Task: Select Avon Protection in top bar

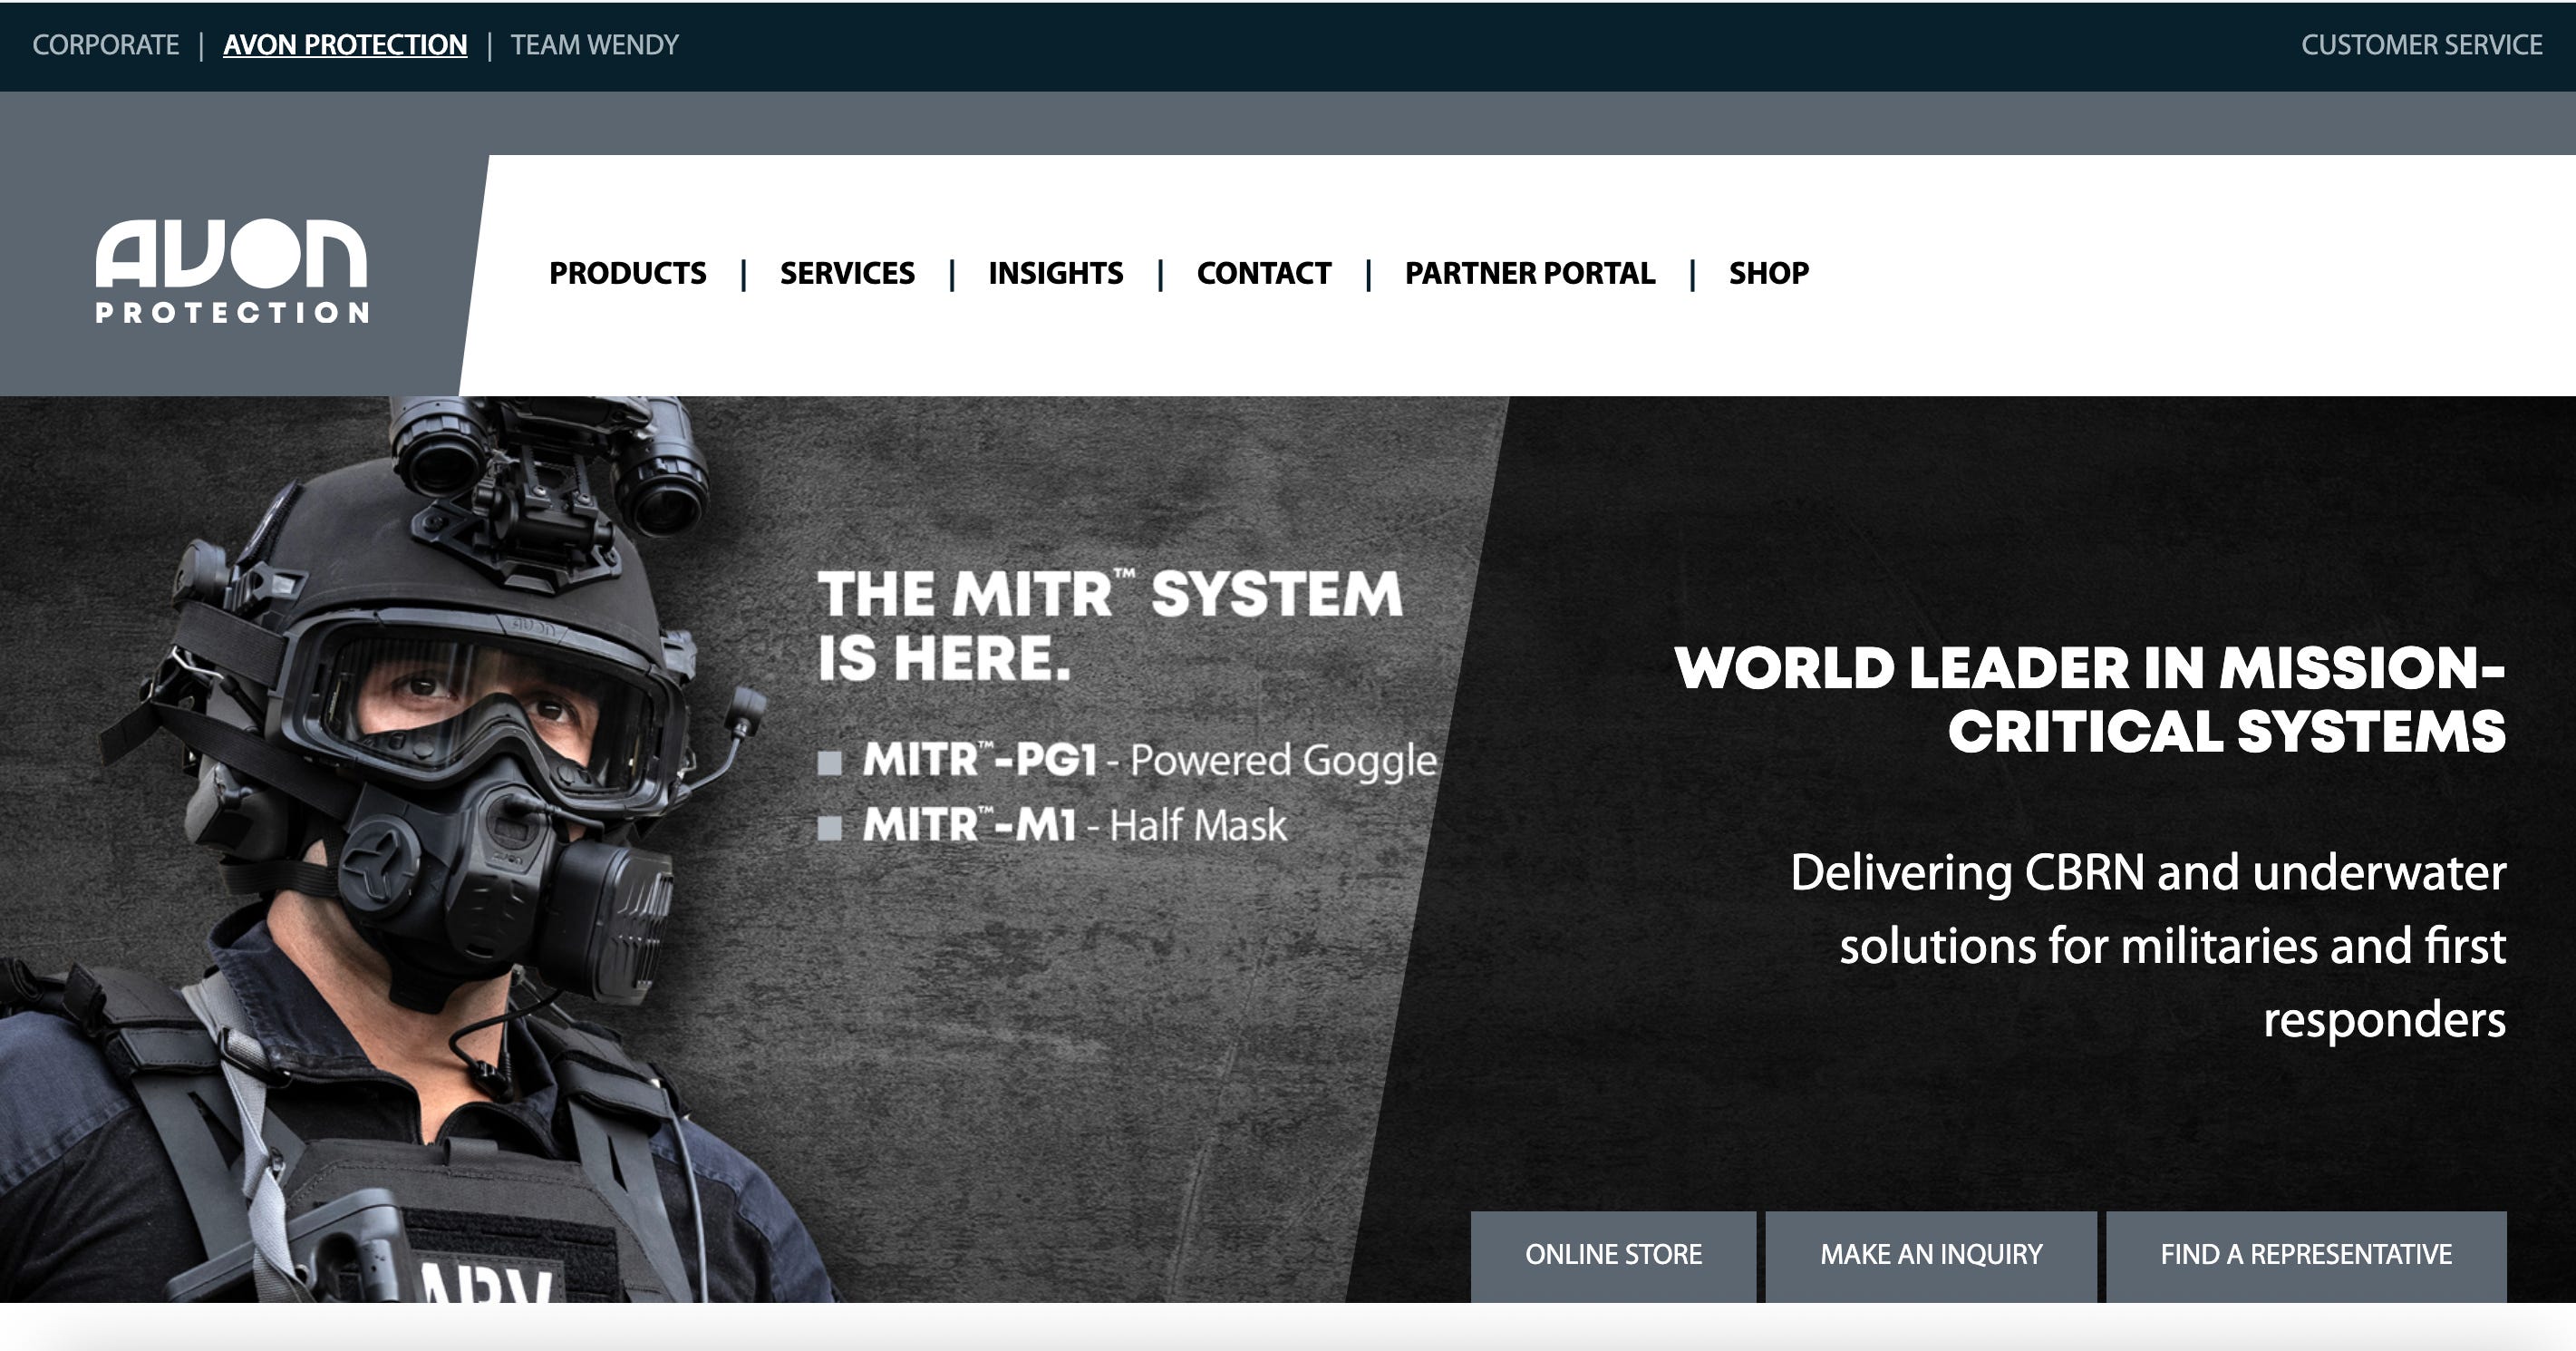Action: pos(345,45)
